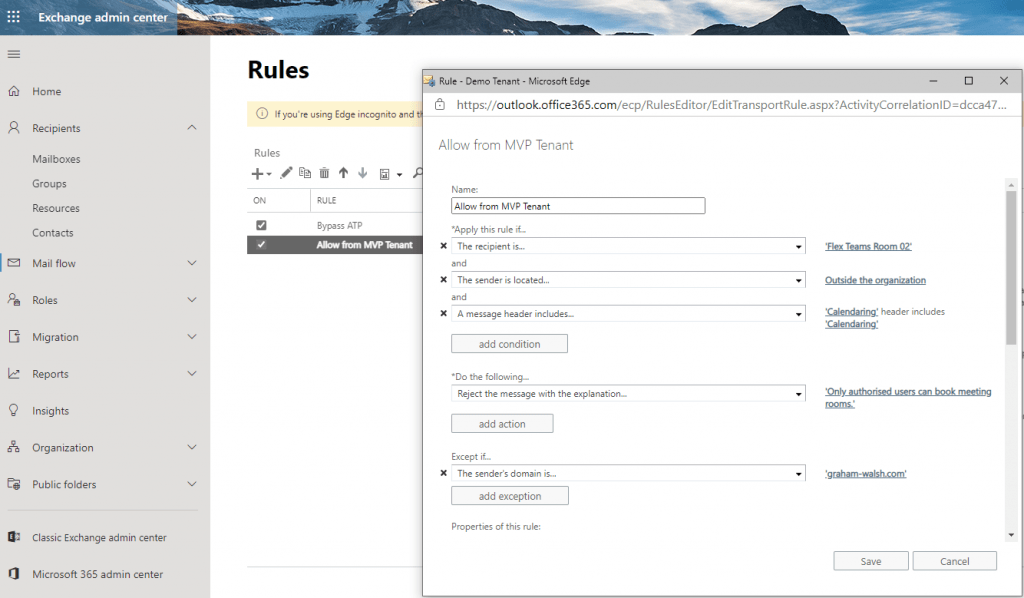Screen dimensions: 1024x598
Task: Remove 'The sender is located' condition
Action: coord(443,279)
